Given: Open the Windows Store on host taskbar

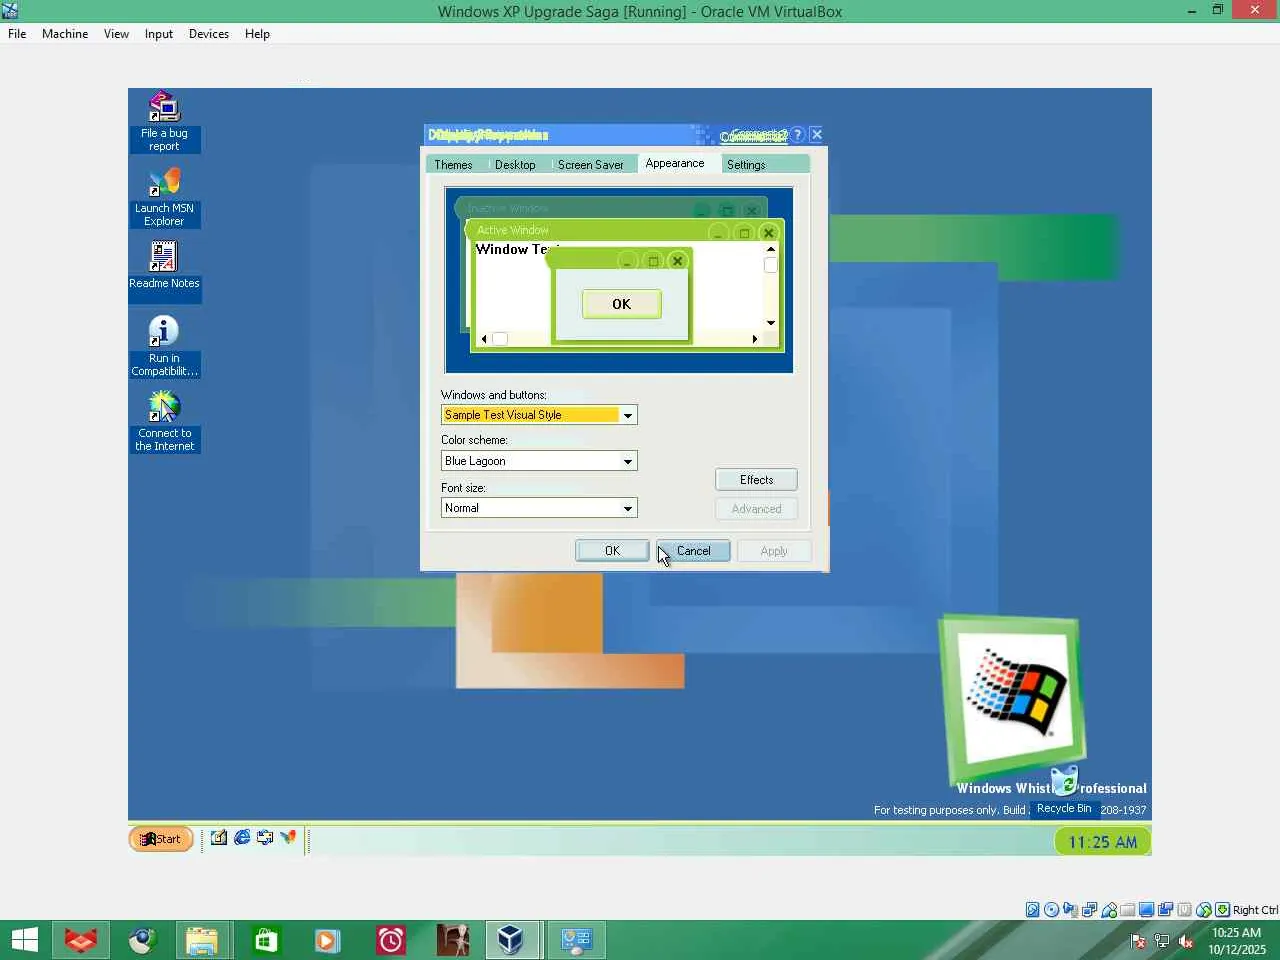Looking at the screenshot, I should (x=265, y=940).
